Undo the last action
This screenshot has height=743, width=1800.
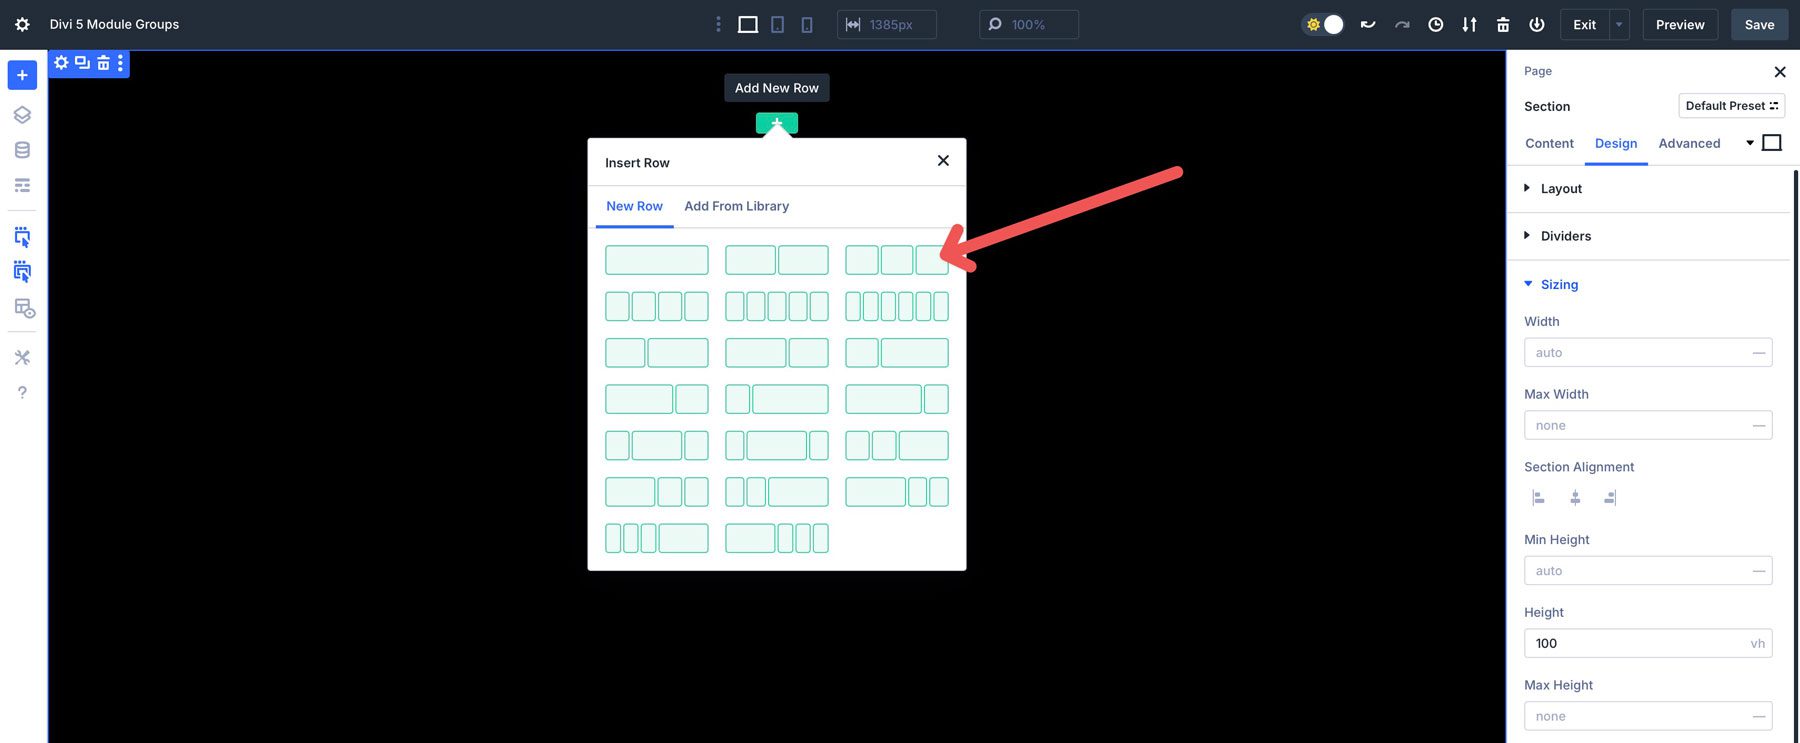pyautogui.click(x=1367, y=25)
